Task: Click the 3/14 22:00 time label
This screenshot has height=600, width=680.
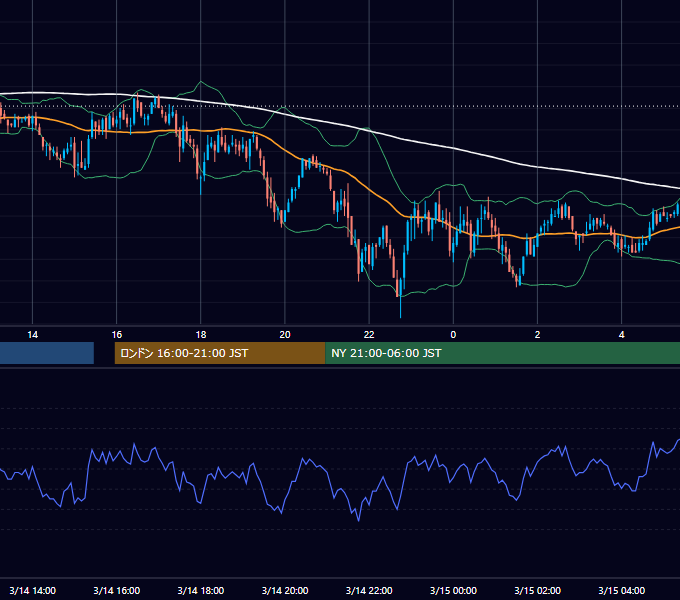Action: [369, 590]
